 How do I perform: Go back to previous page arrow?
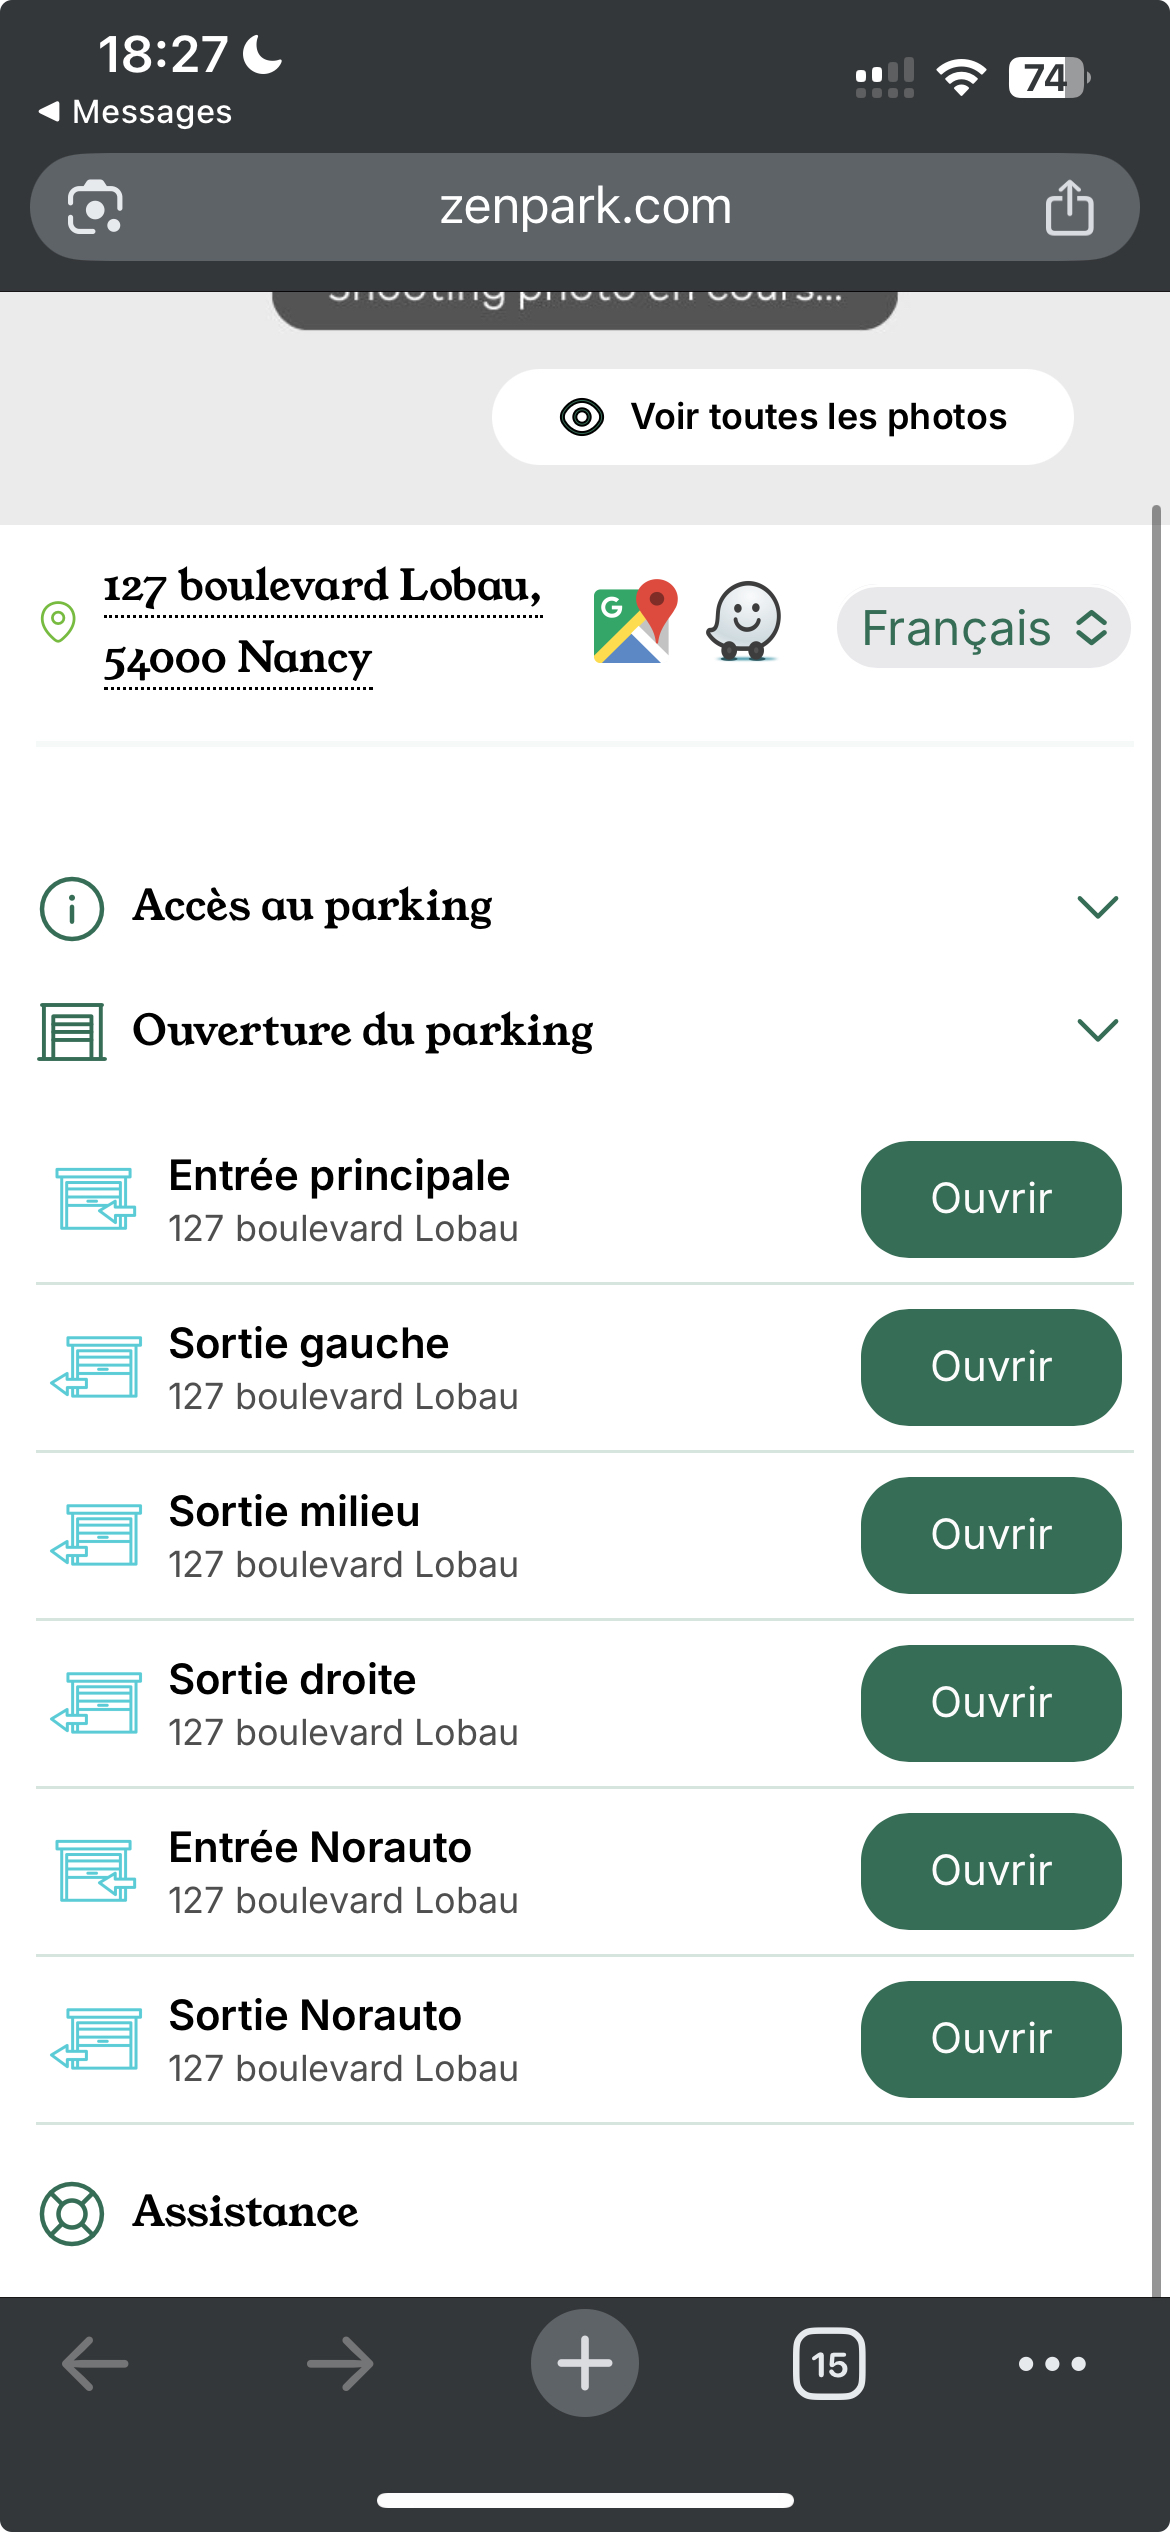click(x=96, y=2364)
